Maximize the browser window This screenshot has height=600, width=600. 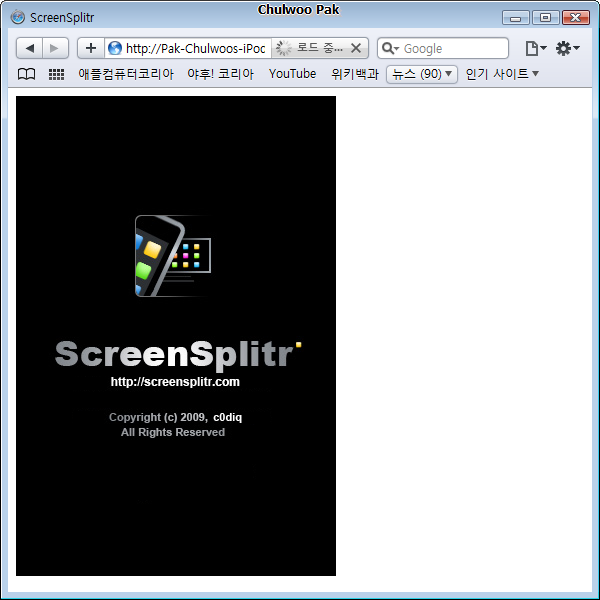tap(546, 18)
